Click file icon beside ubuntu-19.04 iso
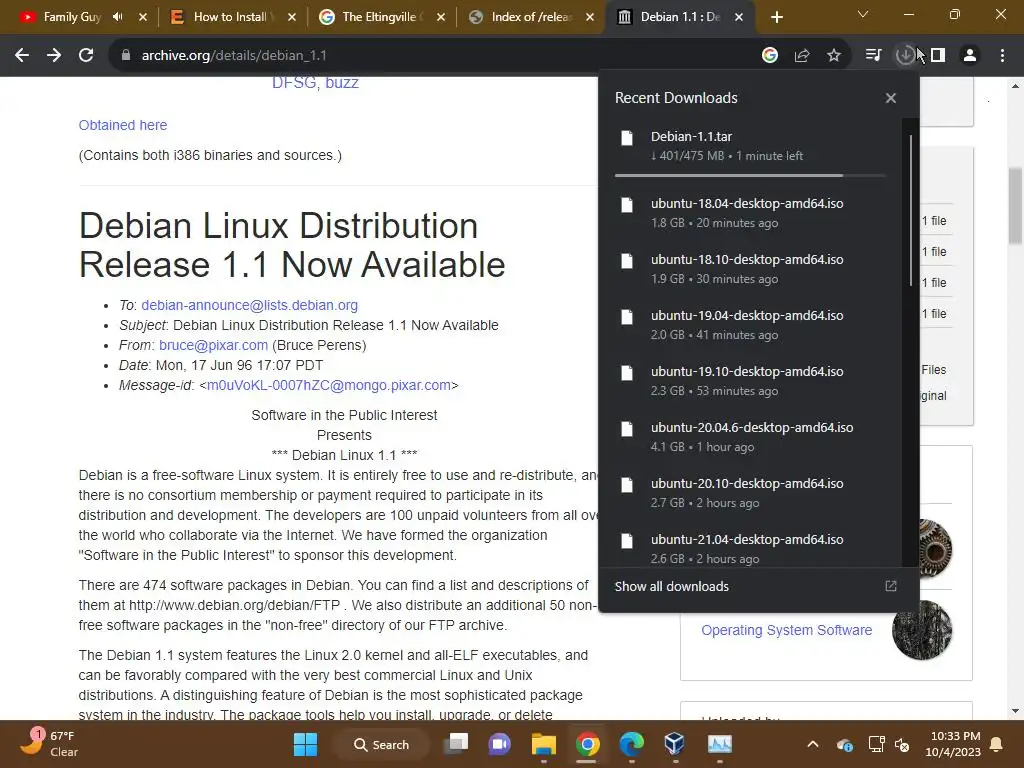1024x768 pixels. tap(627, 317)
